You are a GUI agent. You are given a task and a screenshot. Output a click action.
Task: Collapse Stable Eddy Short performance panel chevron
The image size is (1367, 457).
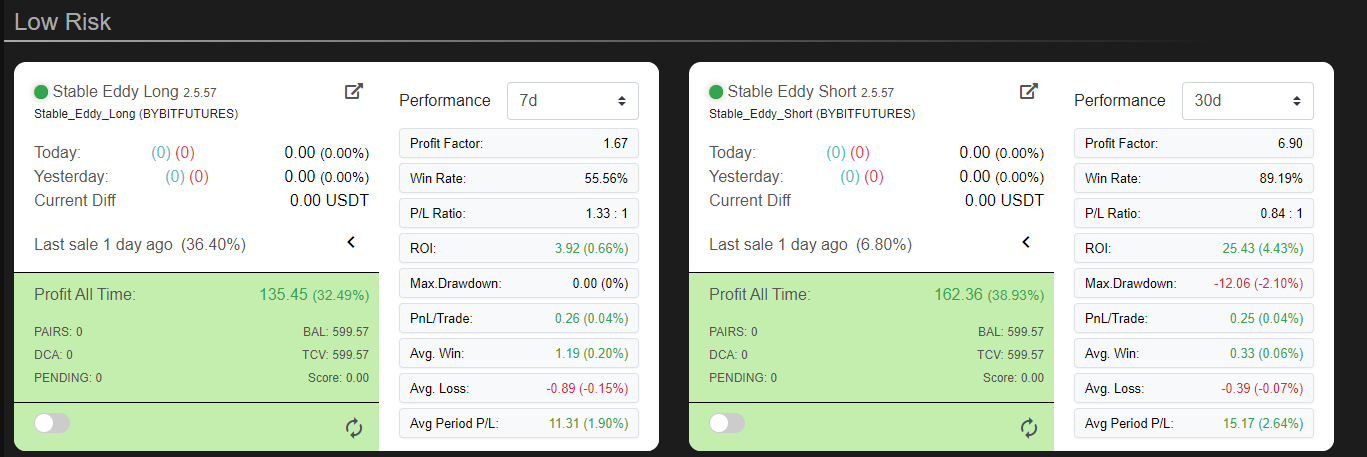pyautogui.click(x=1026, y=242)
